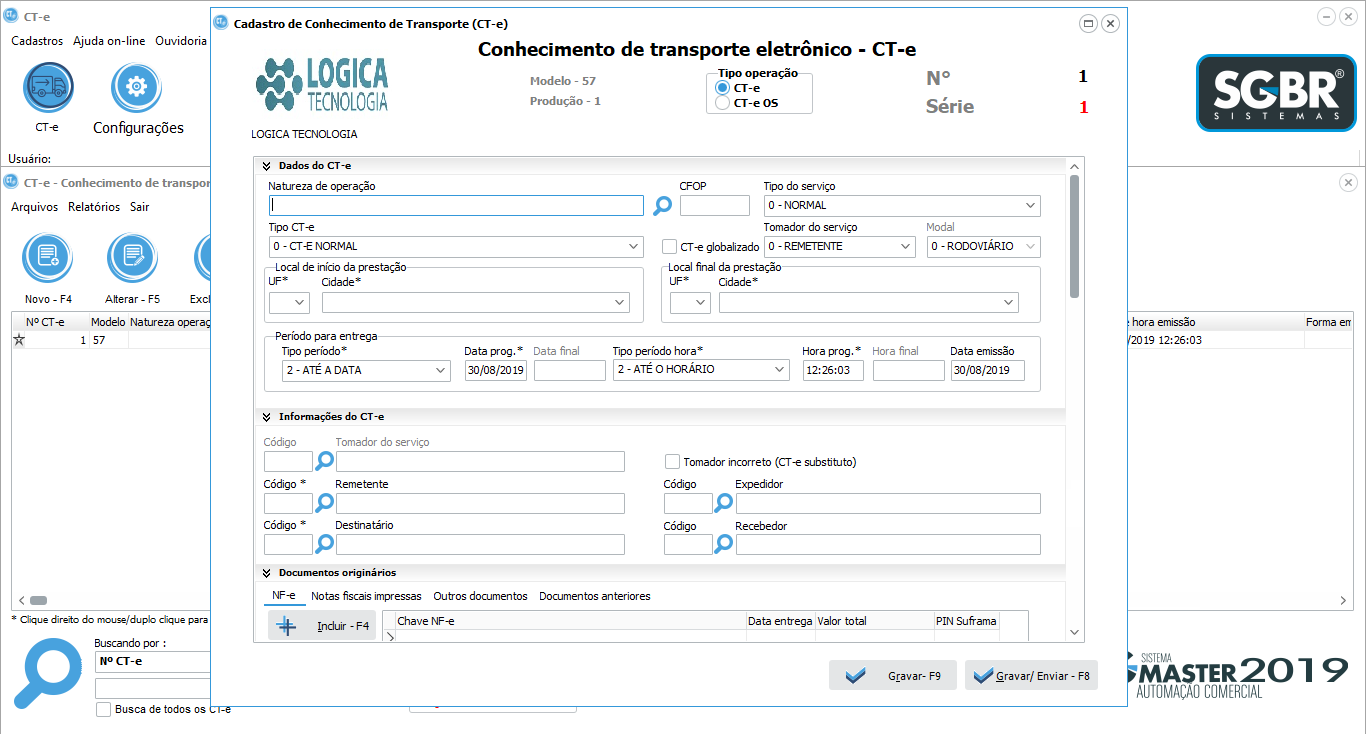
Task: Select CT-e tipo operação radio button
Action: tap(723, 88)
